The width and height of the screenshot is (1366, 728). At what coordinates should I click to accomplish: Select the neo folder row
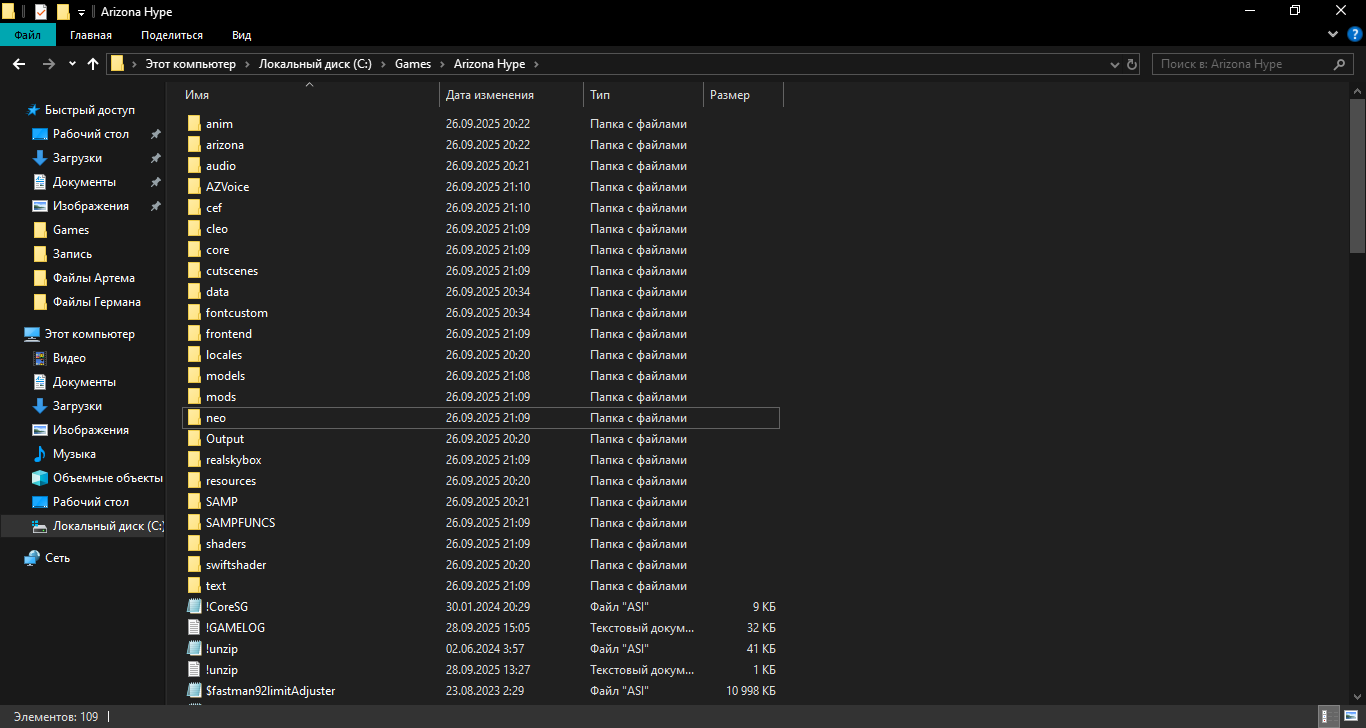pos(481,418)
